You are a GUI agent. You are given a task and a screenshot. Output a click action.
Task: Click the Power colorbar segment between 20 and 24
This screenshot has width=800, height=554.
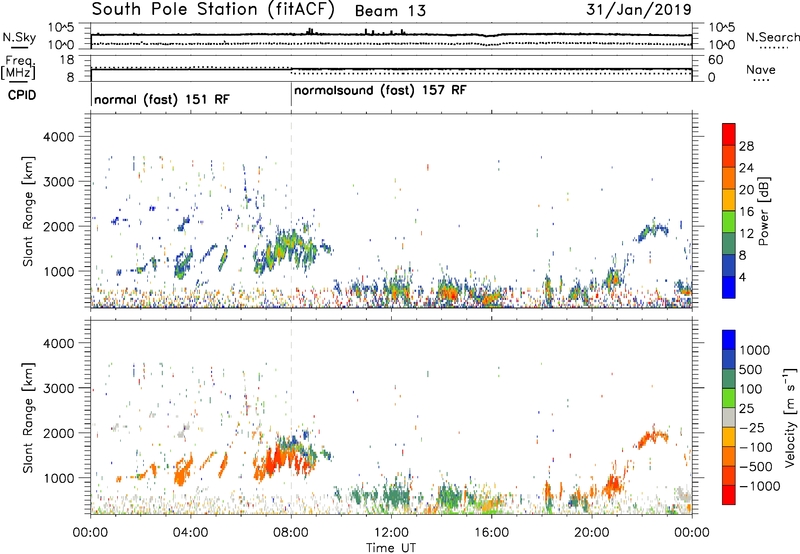click(729, 178)
